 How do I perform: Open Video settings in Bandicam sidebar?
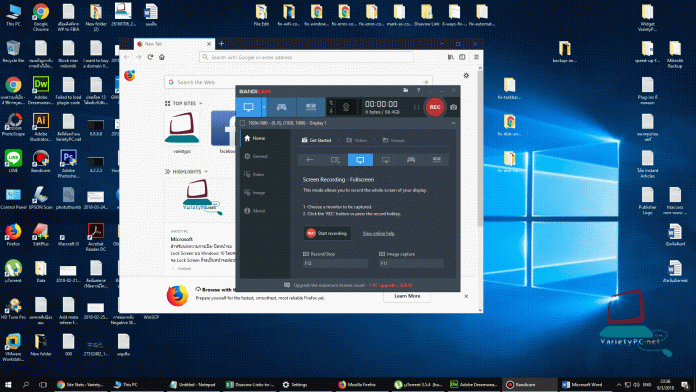(x=265, y=174)
